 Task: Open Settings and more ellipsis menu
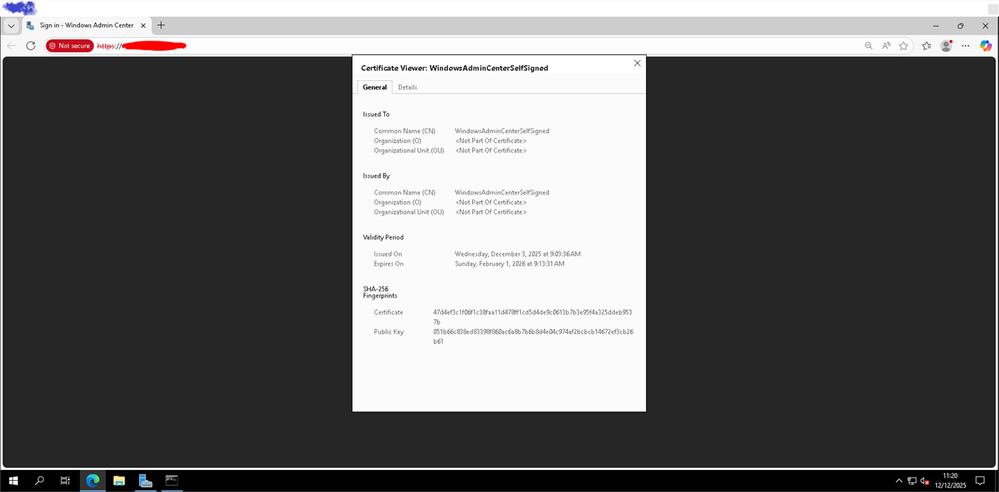pyautogui.click(x=966, y=46)
